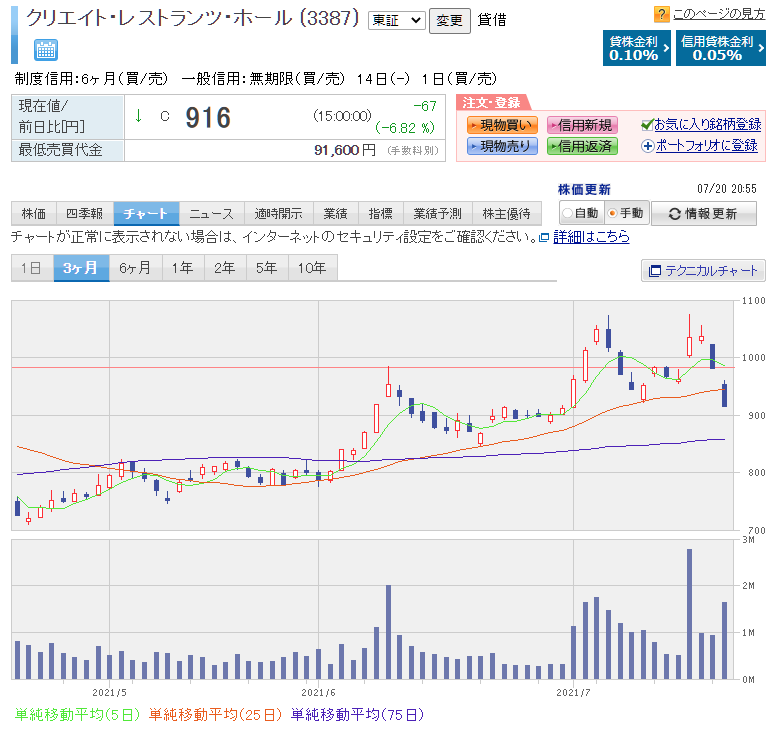Add stock via ポートフォリオに登録 plus link

(705, 146)
